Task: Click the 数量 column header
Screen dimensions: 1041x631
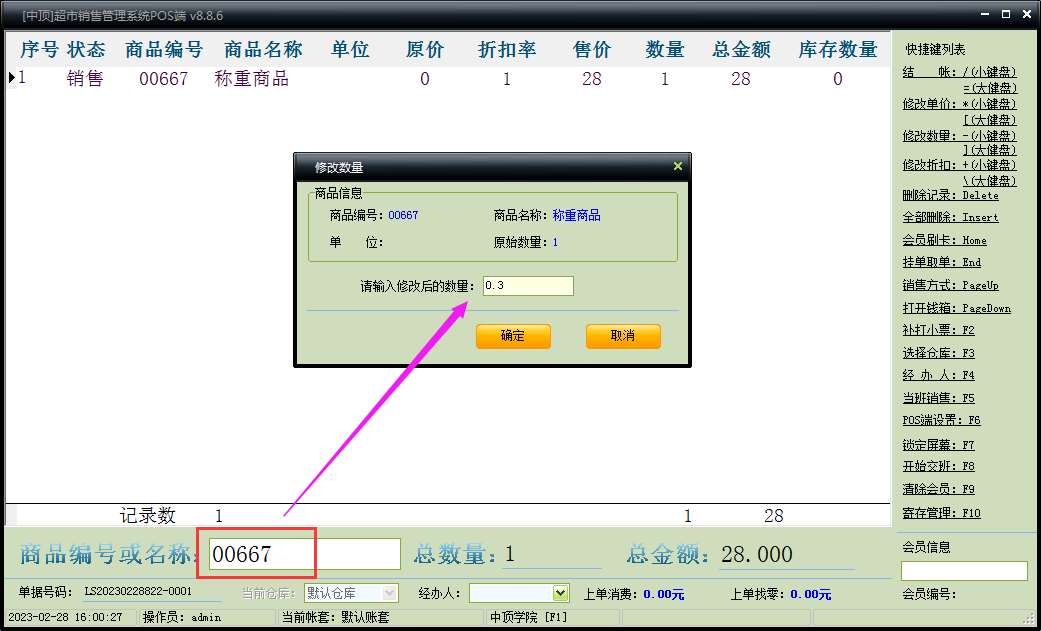Action: point(665,49)
